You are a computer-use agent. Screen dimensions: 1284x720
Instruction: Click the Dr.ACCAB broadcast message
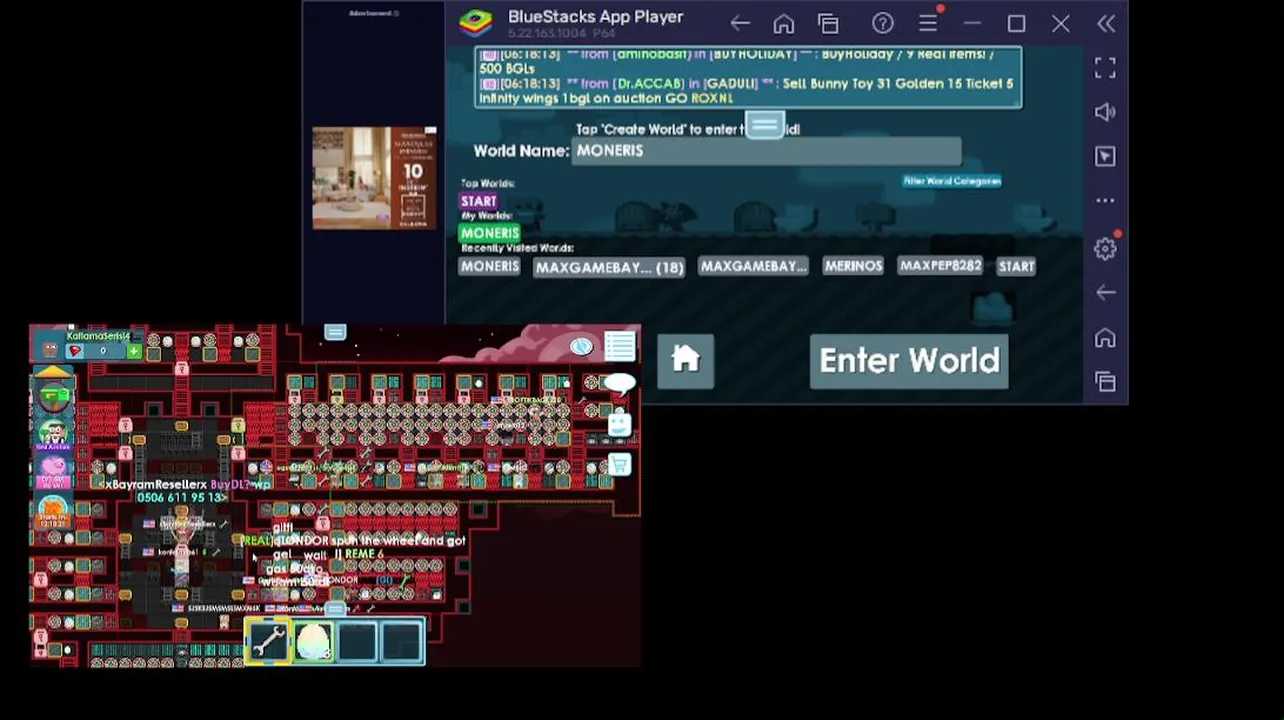point(747,91)
